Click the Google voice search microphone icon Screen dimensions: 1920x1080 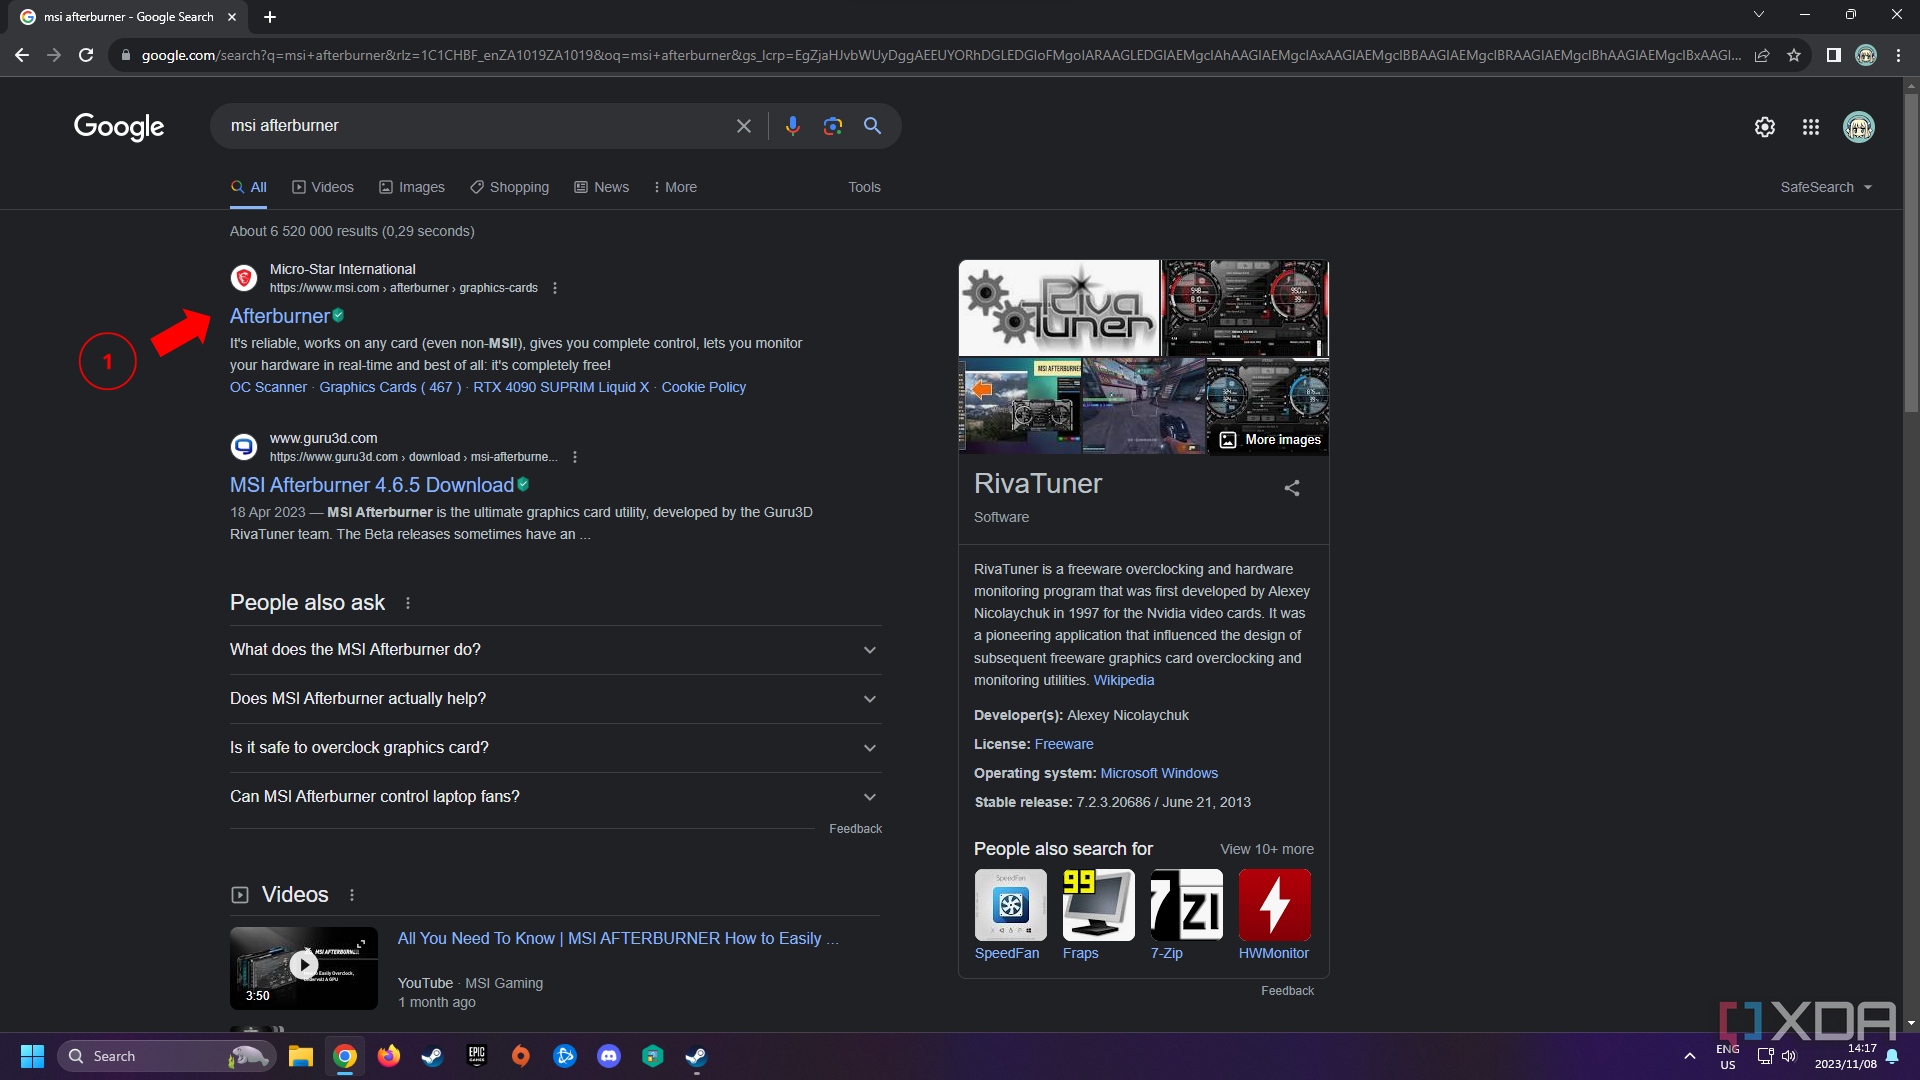(793, 127)
